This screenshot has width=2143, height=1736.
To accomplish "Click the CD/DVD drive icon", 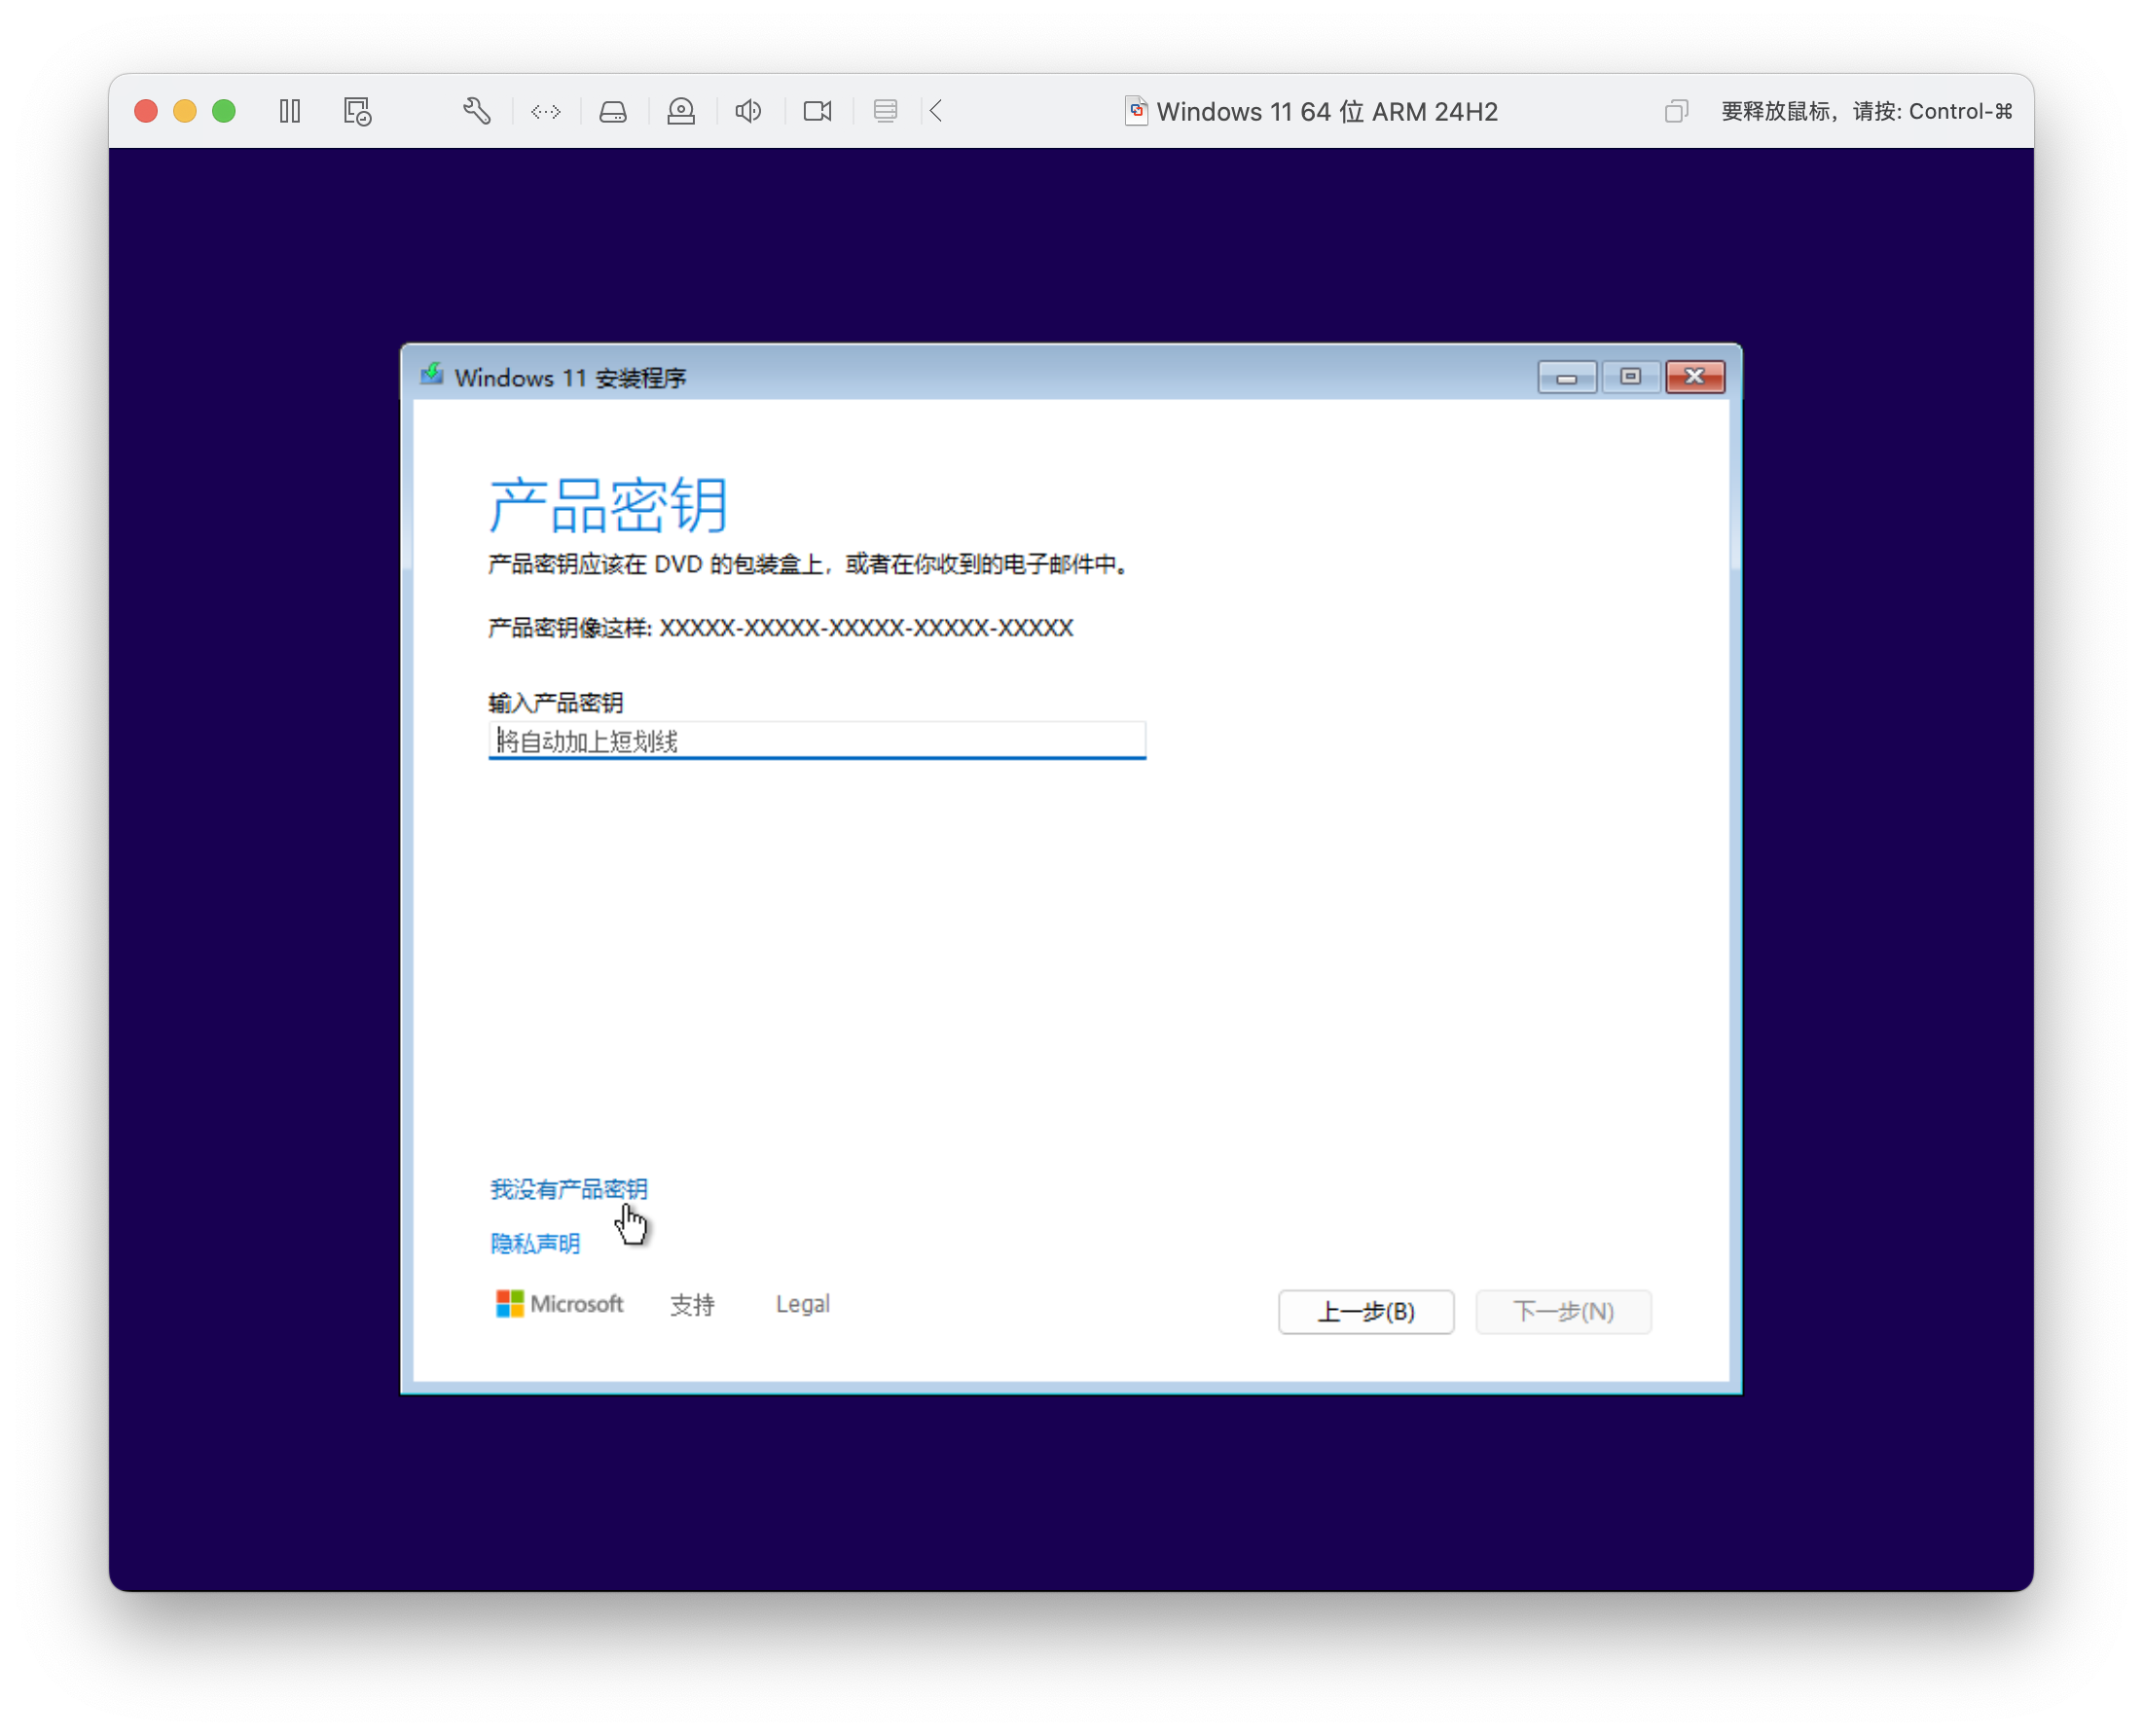I will (681, 111).
